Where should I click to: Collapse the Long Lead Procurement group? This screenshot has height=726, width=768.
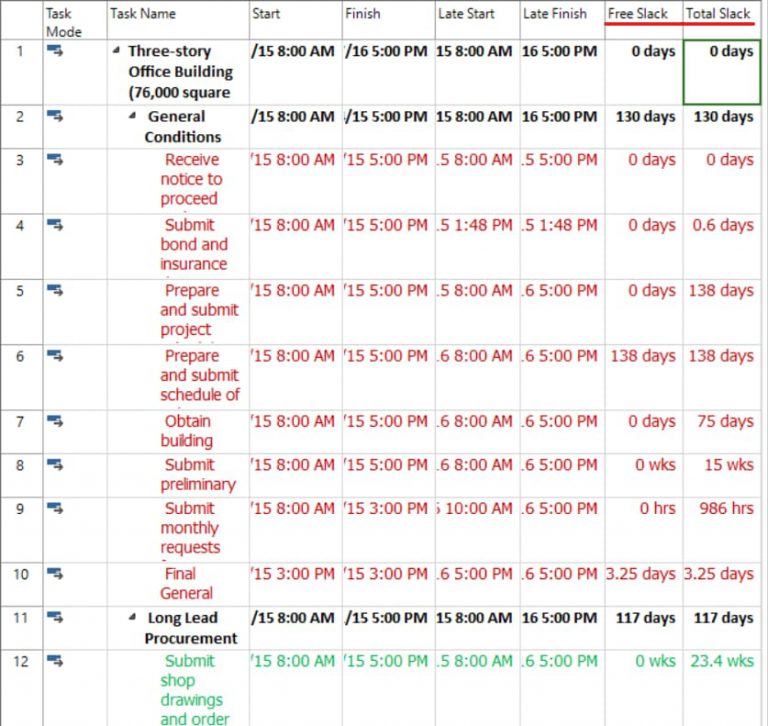[x=133, y=618]
